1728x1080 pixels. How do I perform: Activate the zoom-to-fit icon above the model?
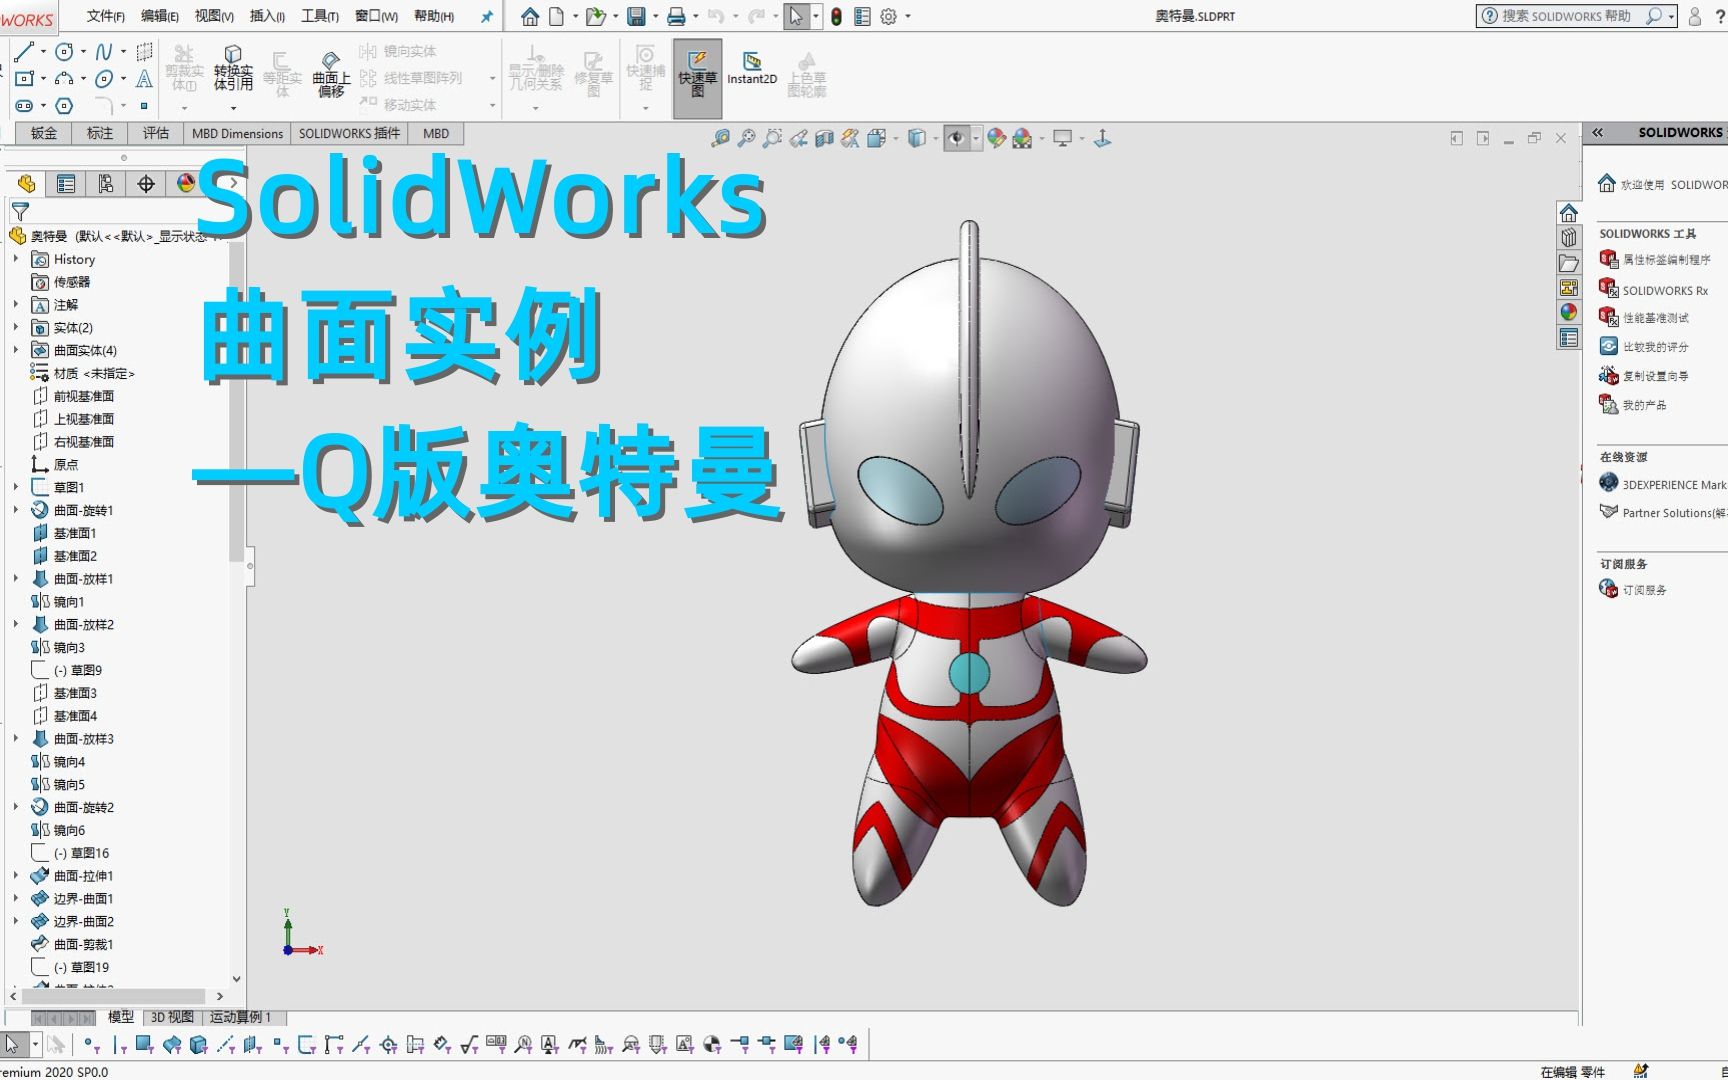(720, 137)
